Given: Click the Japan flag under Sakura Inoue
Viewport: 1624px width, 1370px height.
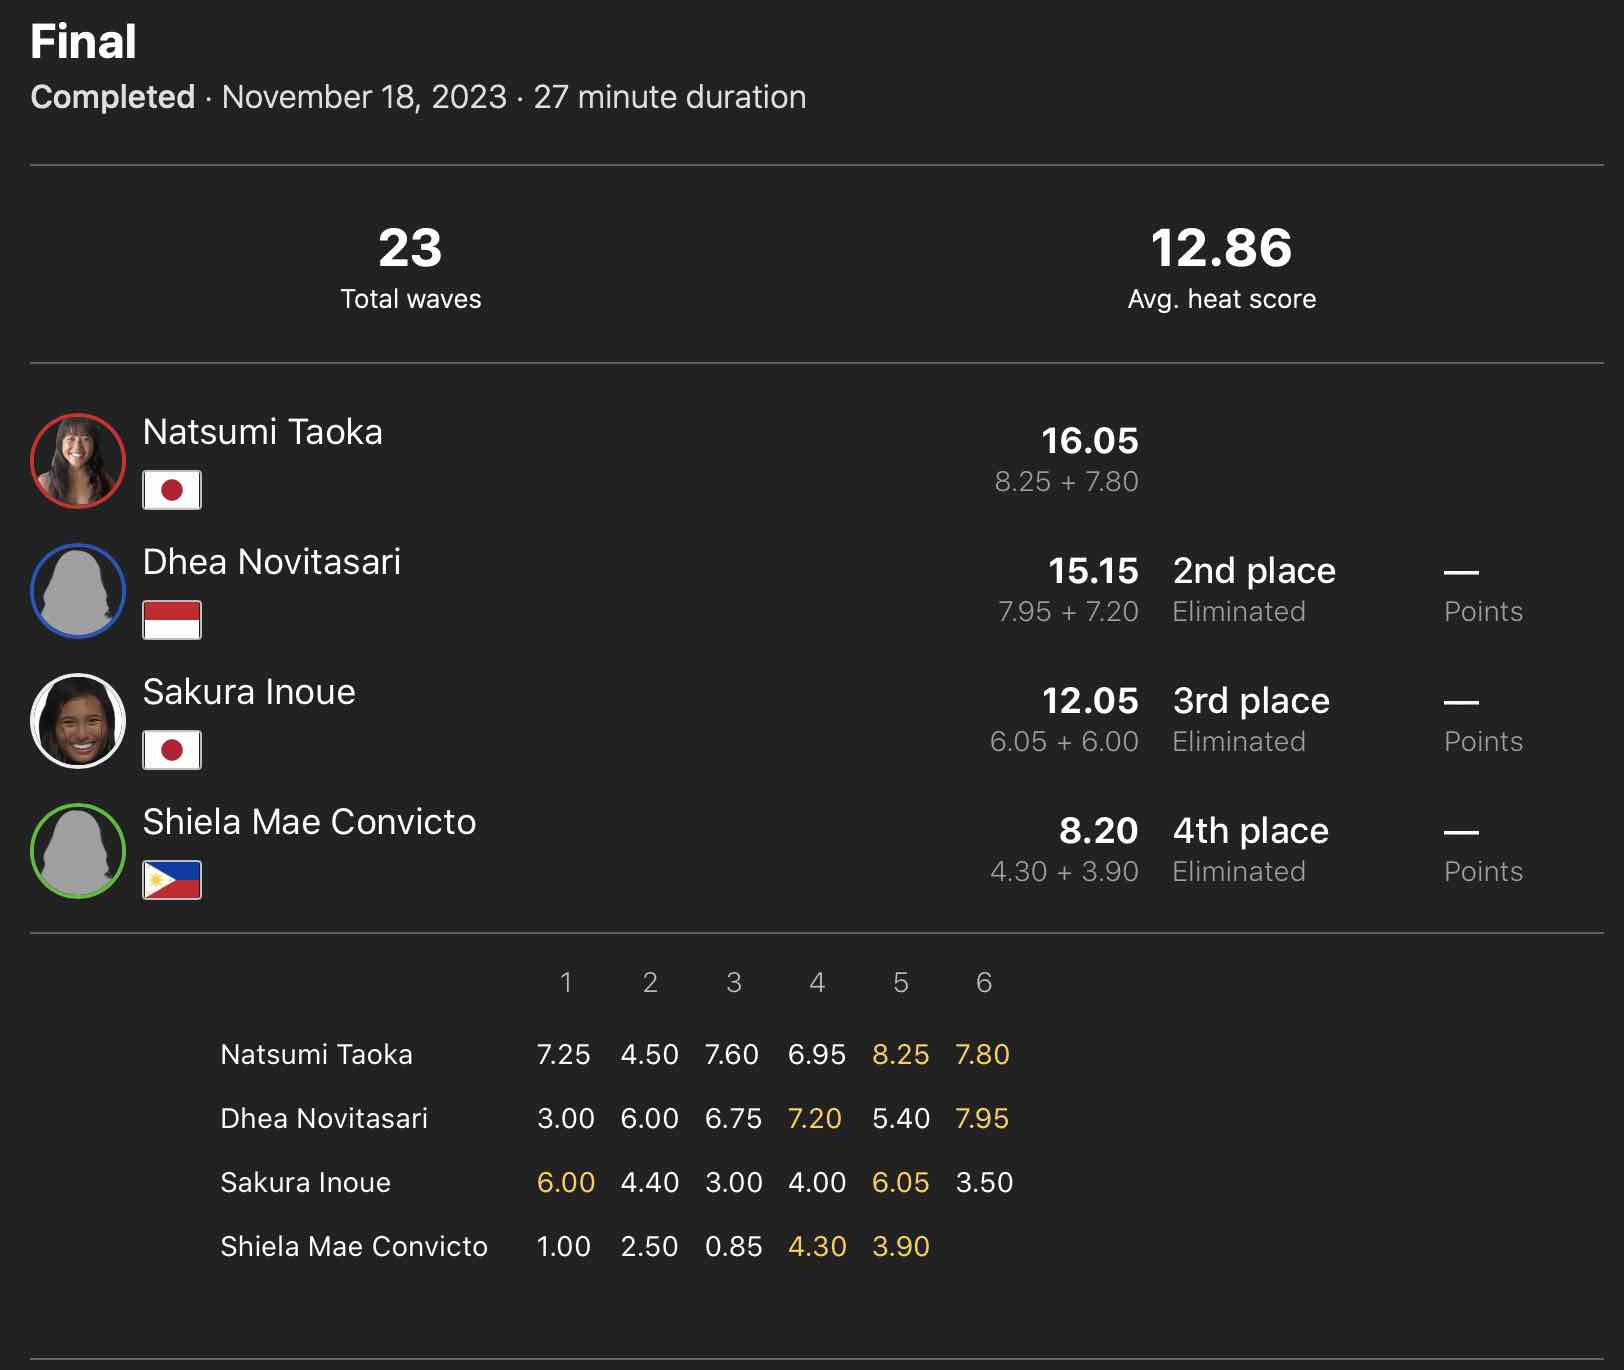Looking at the screenshot, I should tap(172, 750).
